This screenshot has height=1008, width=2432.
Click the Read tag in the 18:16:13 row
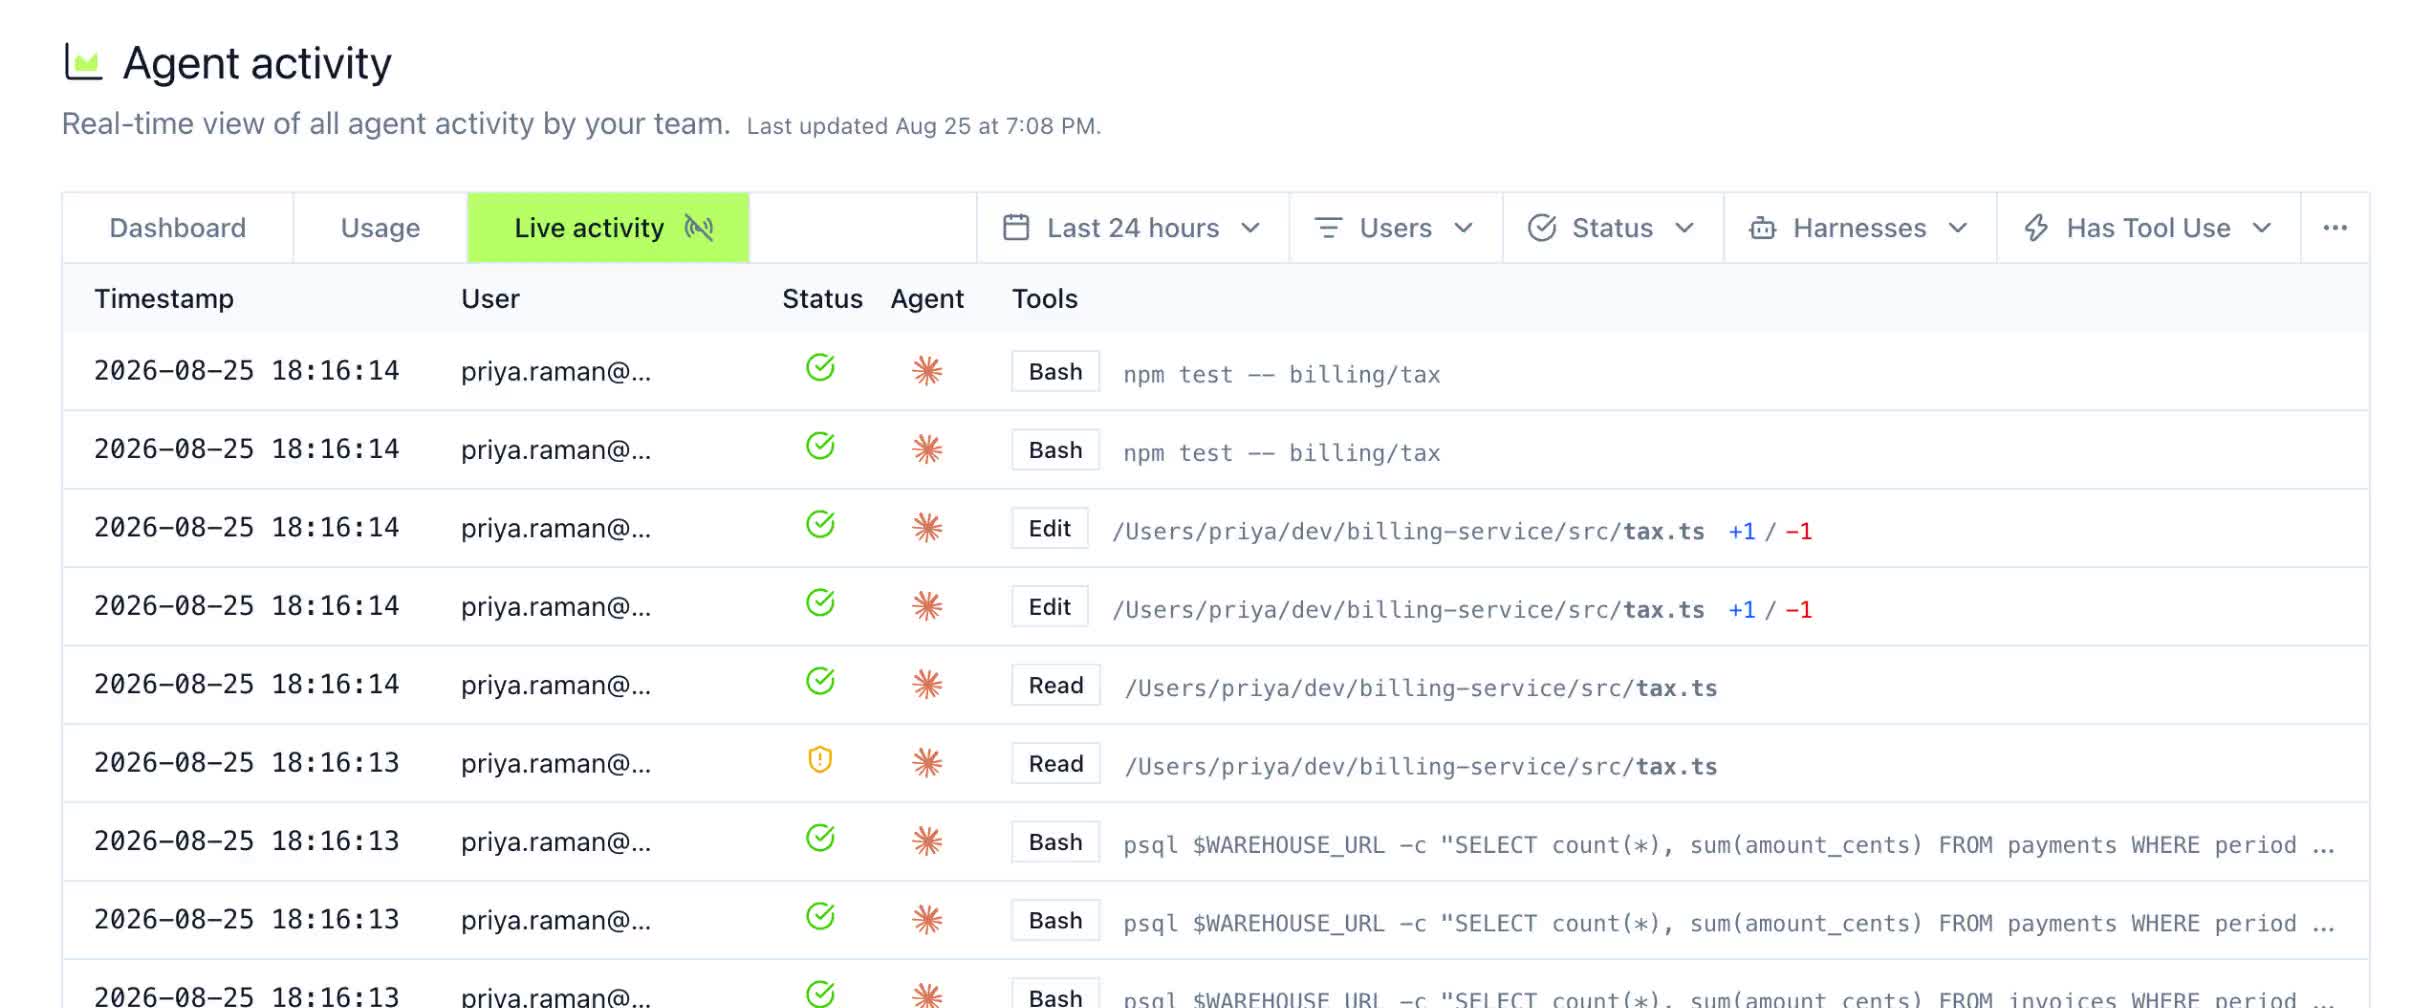(1056, 764)
